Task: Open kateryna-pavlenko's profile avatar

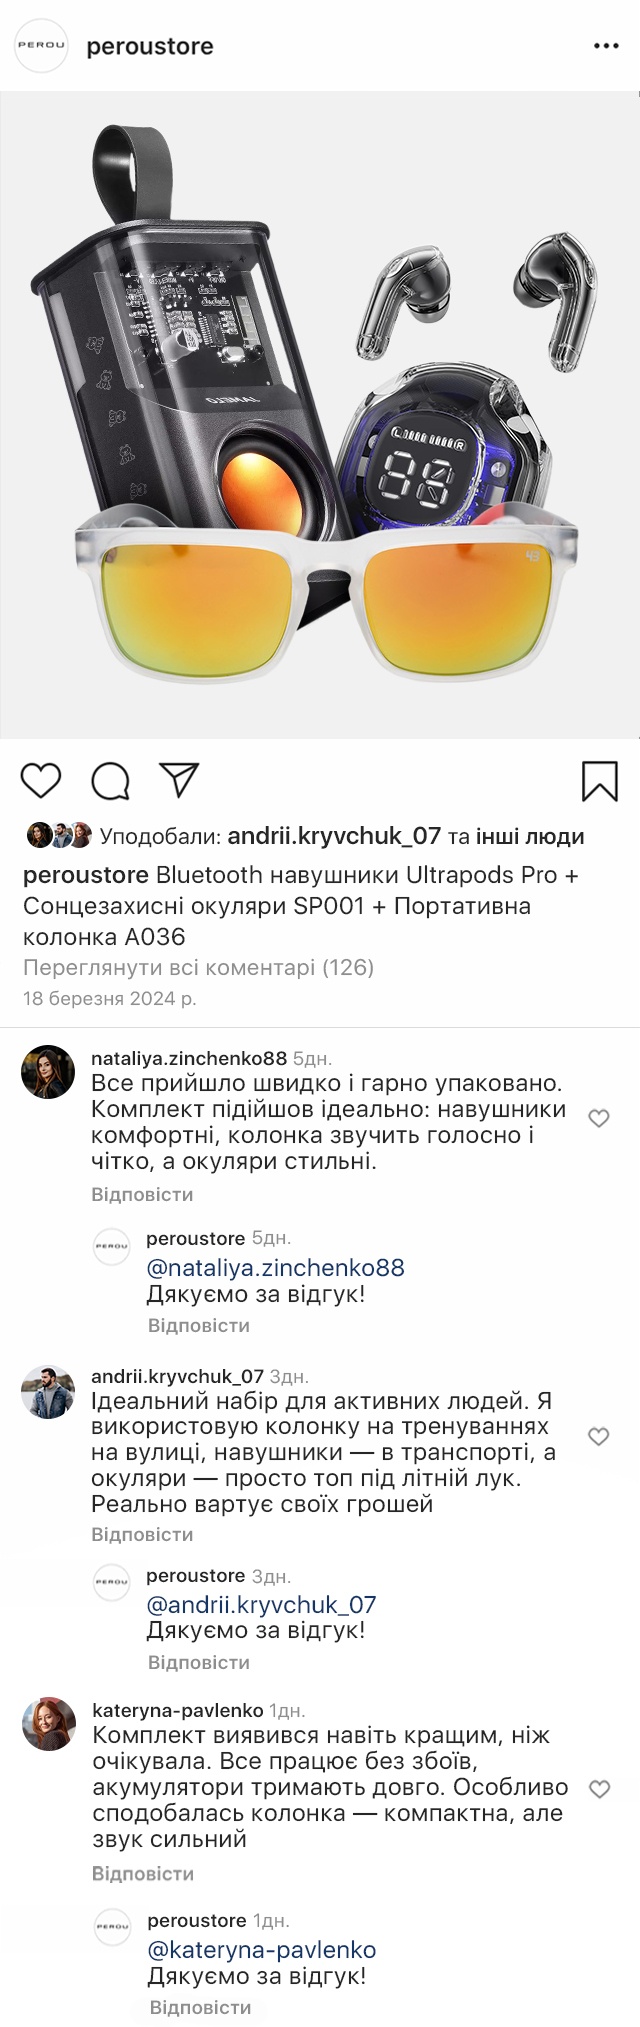Action: pos(49,1724)
